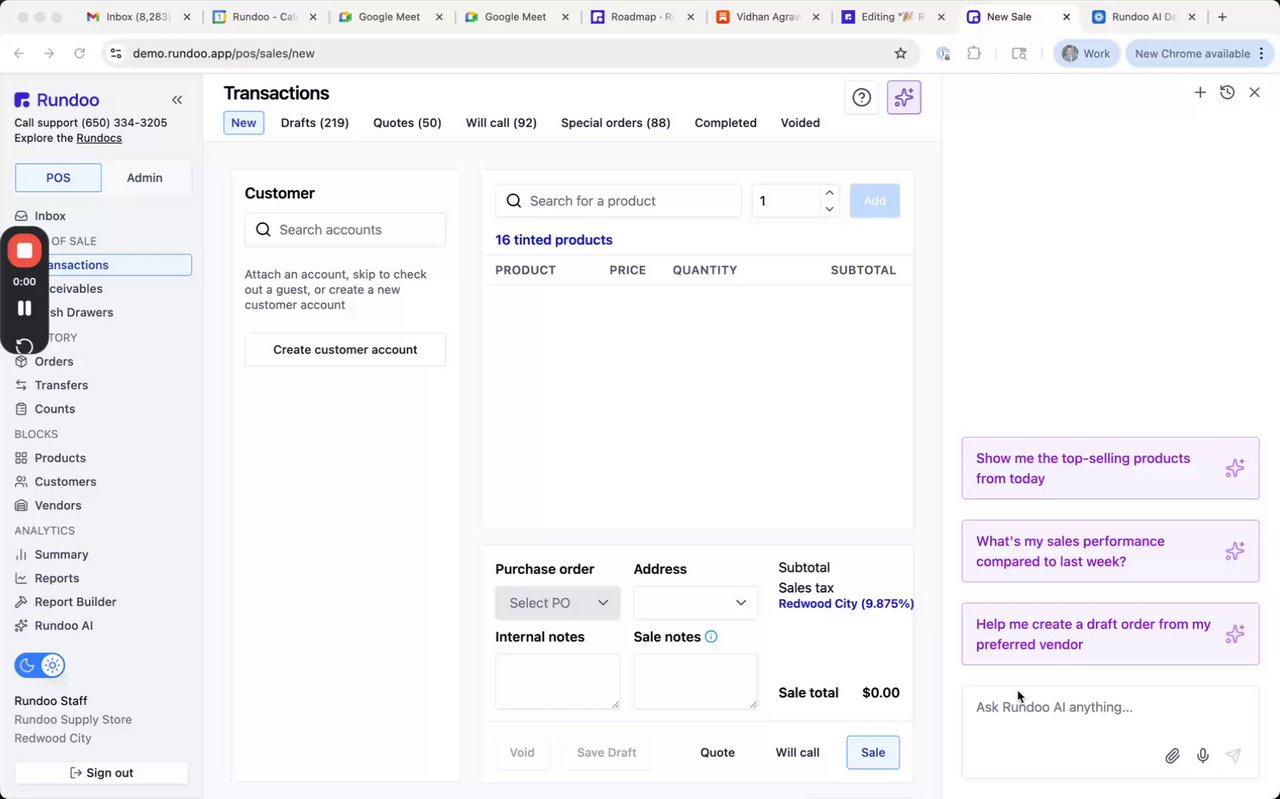This screenshot has height=799, width=1280.
Task: Open the Select PO dropdown
Action: [x=557, y=603]
